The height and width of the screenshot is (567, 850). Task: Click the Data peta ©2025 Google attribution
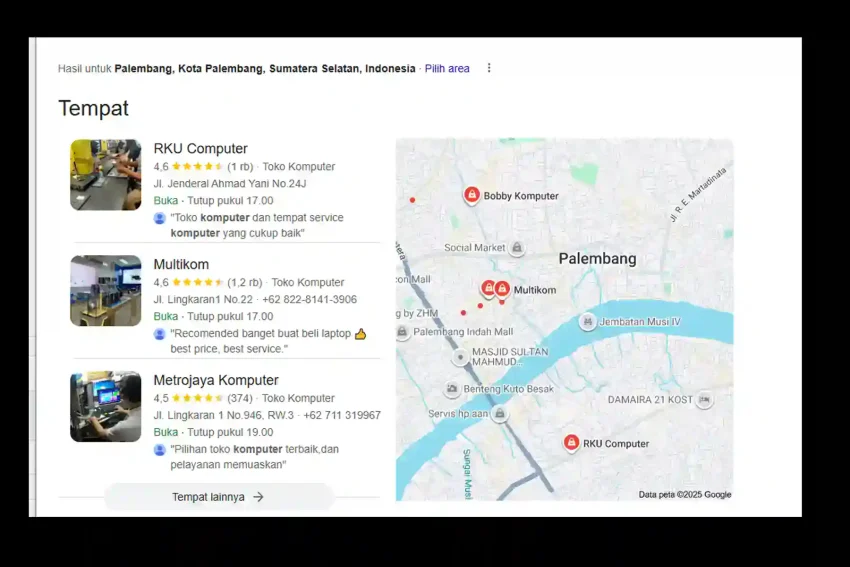coord(685,494)
